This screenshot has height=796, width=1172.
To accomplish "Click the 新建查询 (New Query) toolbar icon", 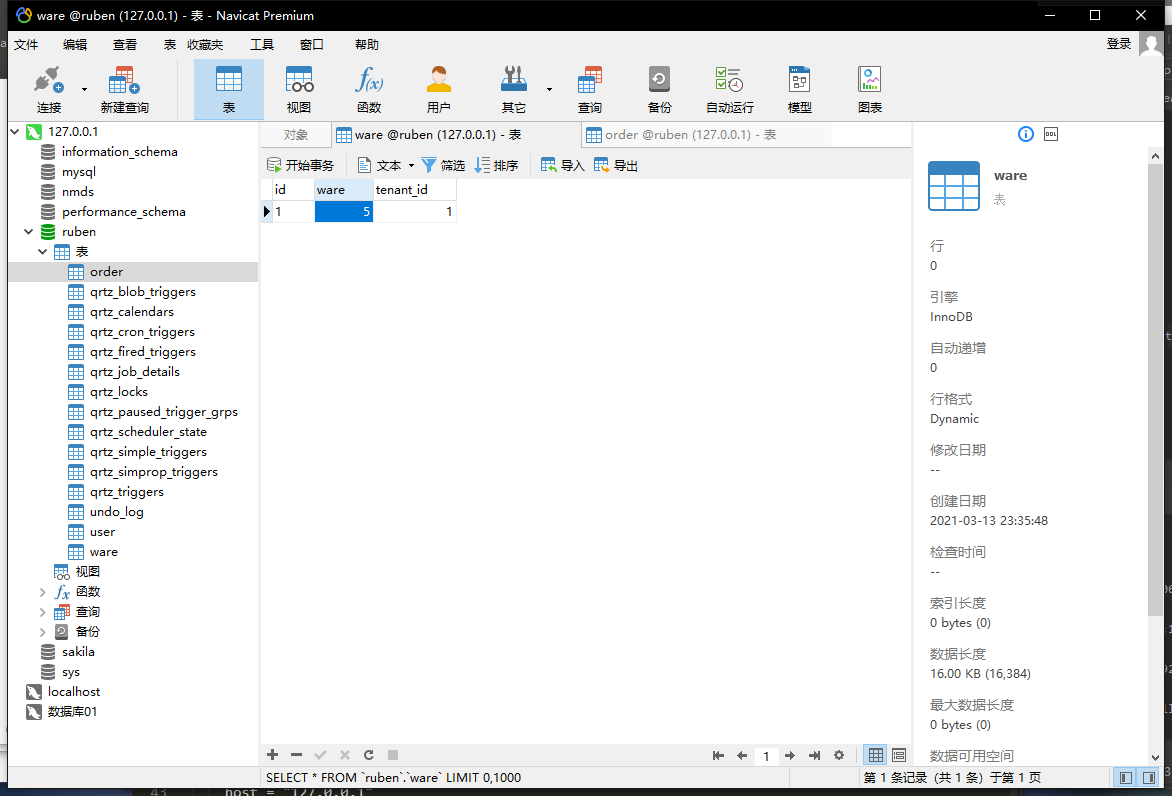I will point(124,89).
